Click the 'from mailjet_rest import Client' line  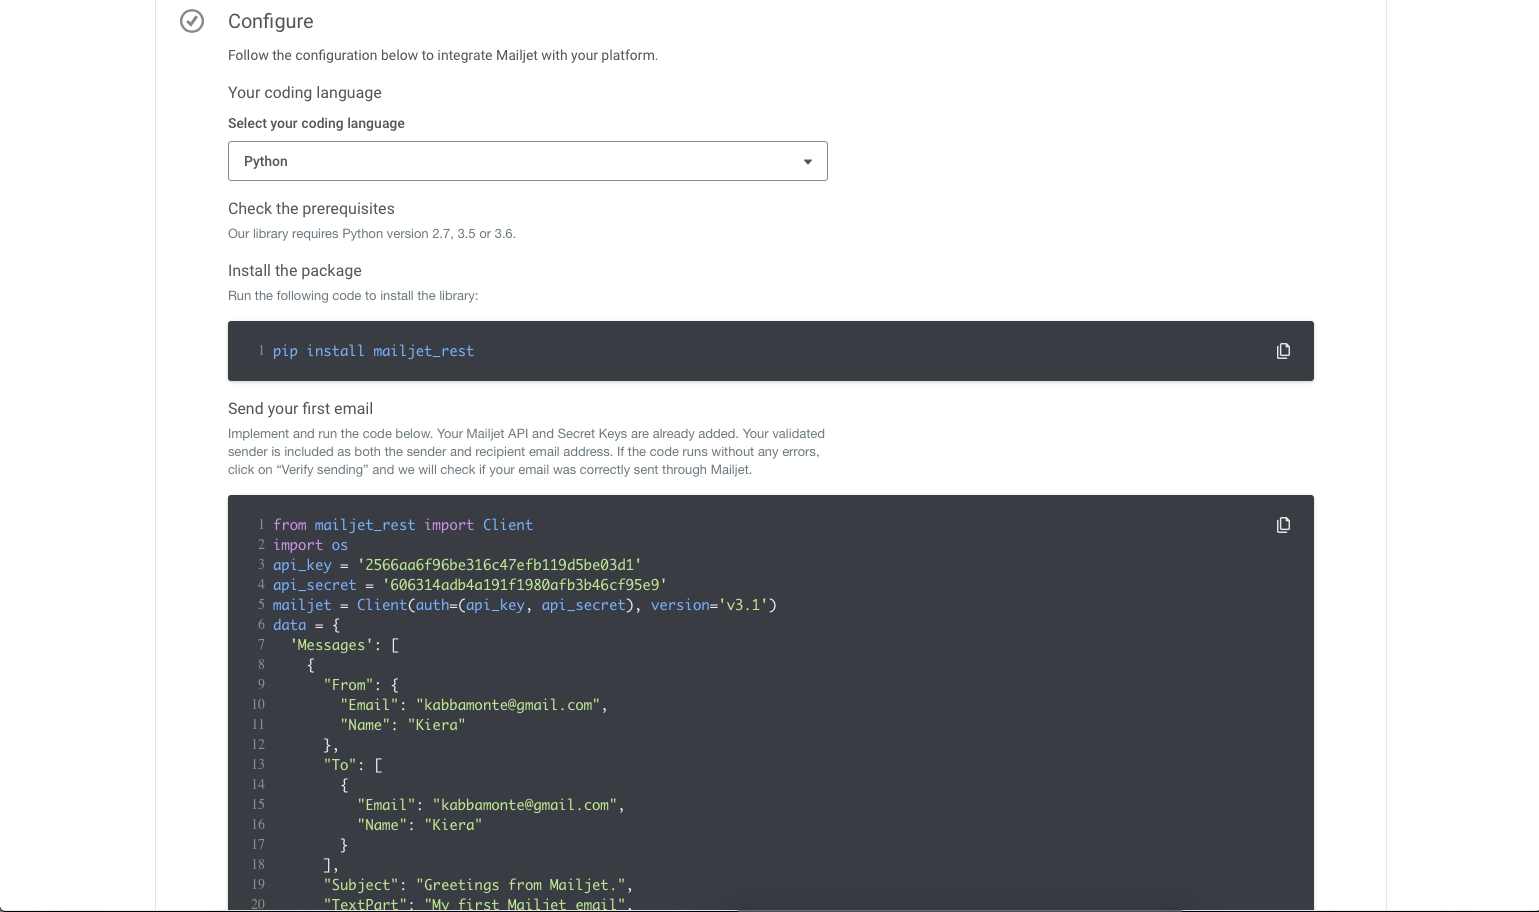403,525
